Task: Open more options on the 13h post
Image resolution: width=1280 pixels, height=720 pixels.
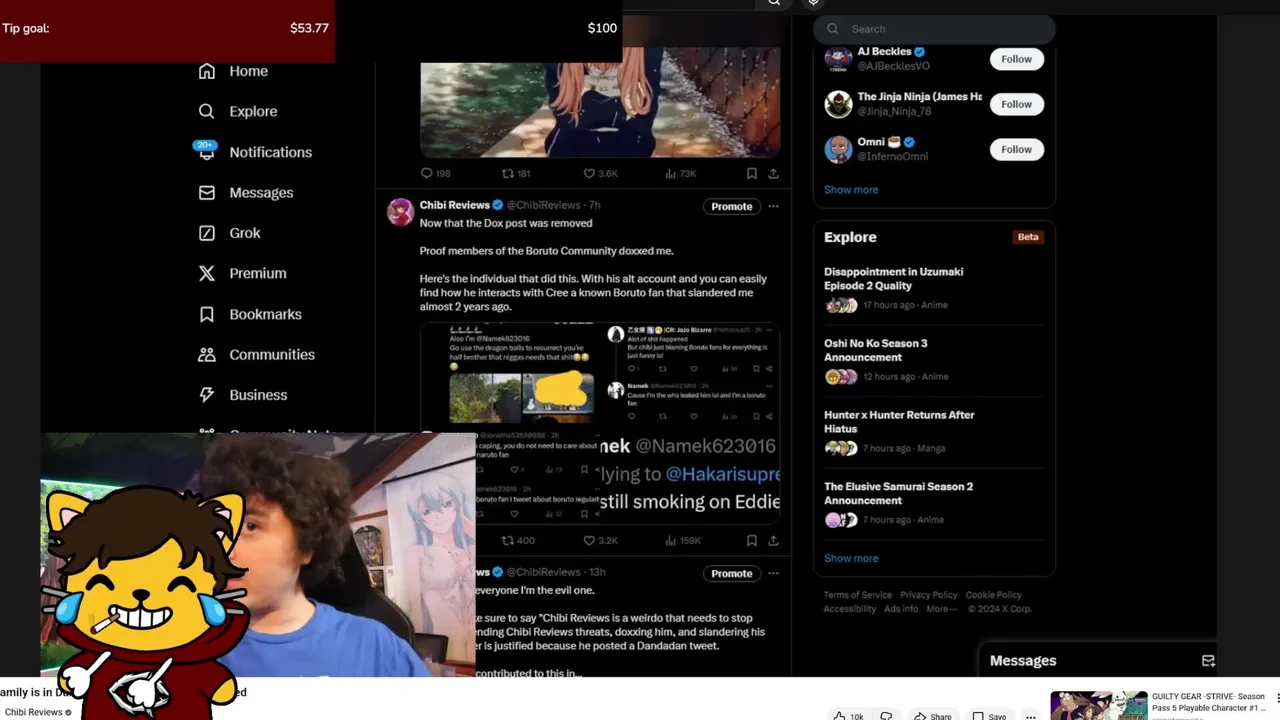Action: (x=773, y=573)
